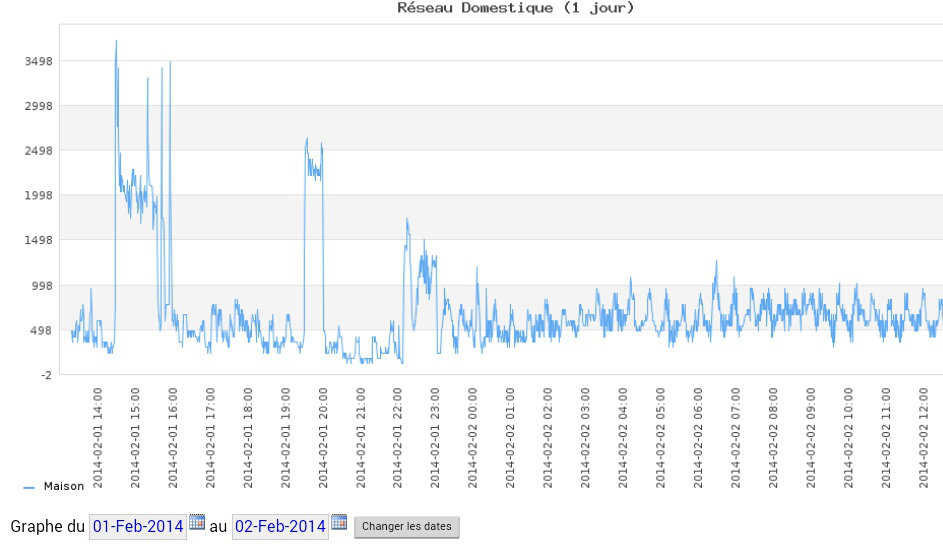Click x-axis label 2014-02-01 21:00
The width and height of the screenshot is (943, 549).
coord(360,438)
